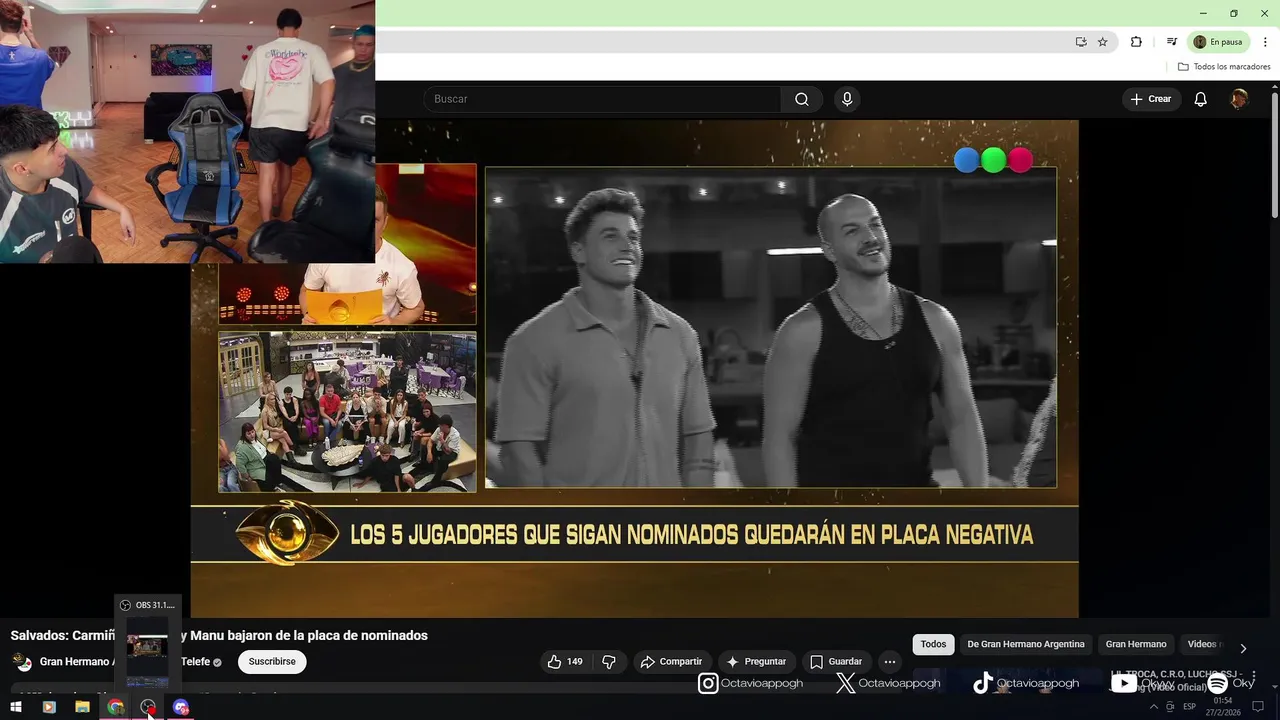
Task: Click the En pausa profile chip
Action: tap(1218, 42)
